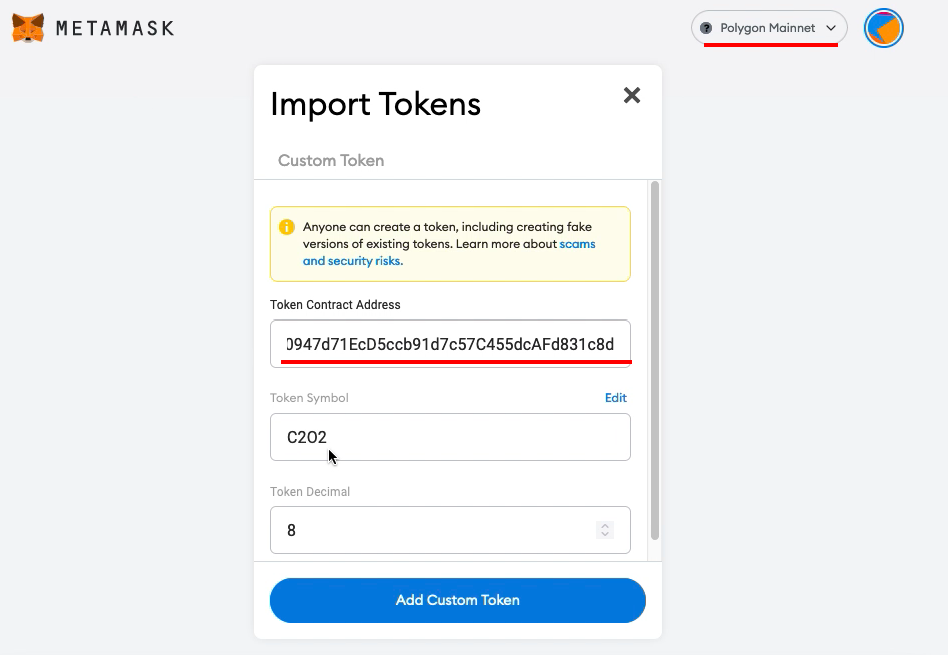948x655 pixels.
Task: Select the Custom Token tab
Action: [x=331, y=160]
